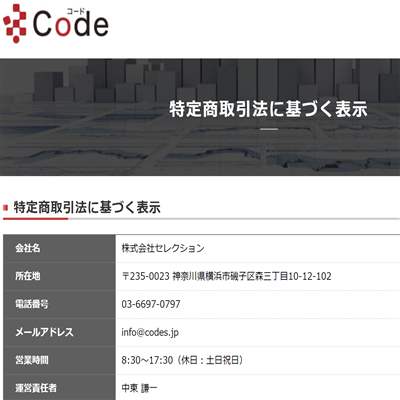Click phone number 03-6697-0797
The height and width of the screenshot is (400, 400).
[x=151, y=304]
